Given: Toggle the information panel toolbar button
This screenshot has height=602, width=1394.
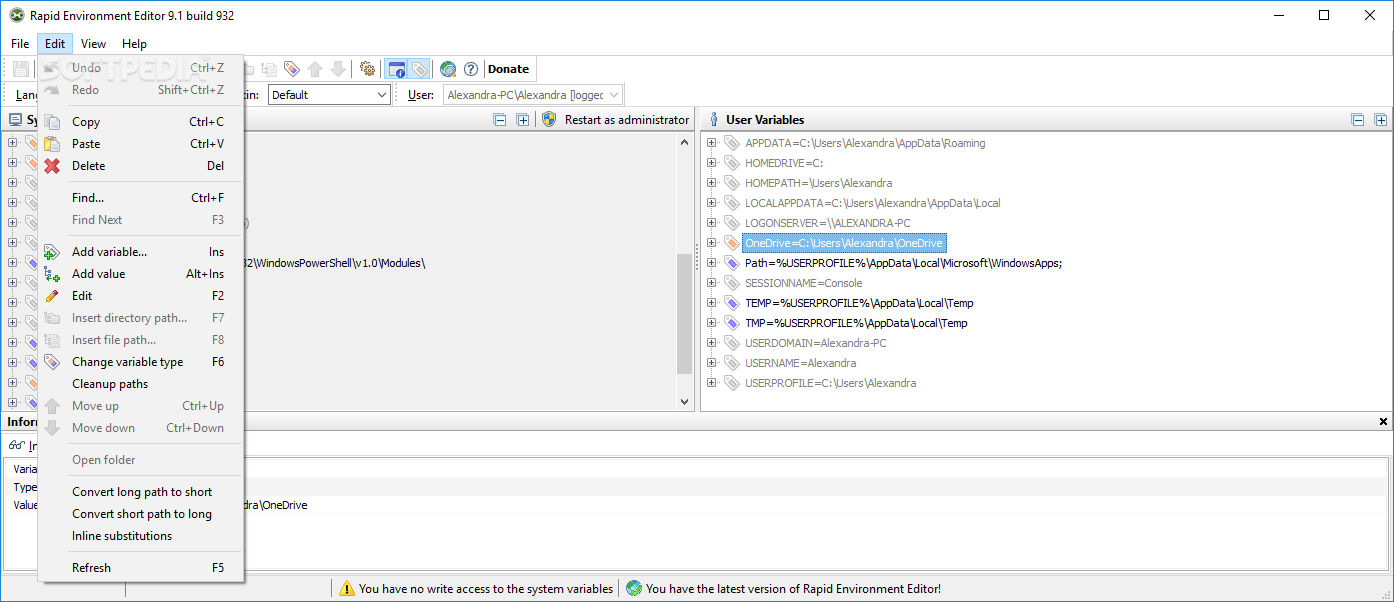Looking at the screenshot, I should coord(397,69).
